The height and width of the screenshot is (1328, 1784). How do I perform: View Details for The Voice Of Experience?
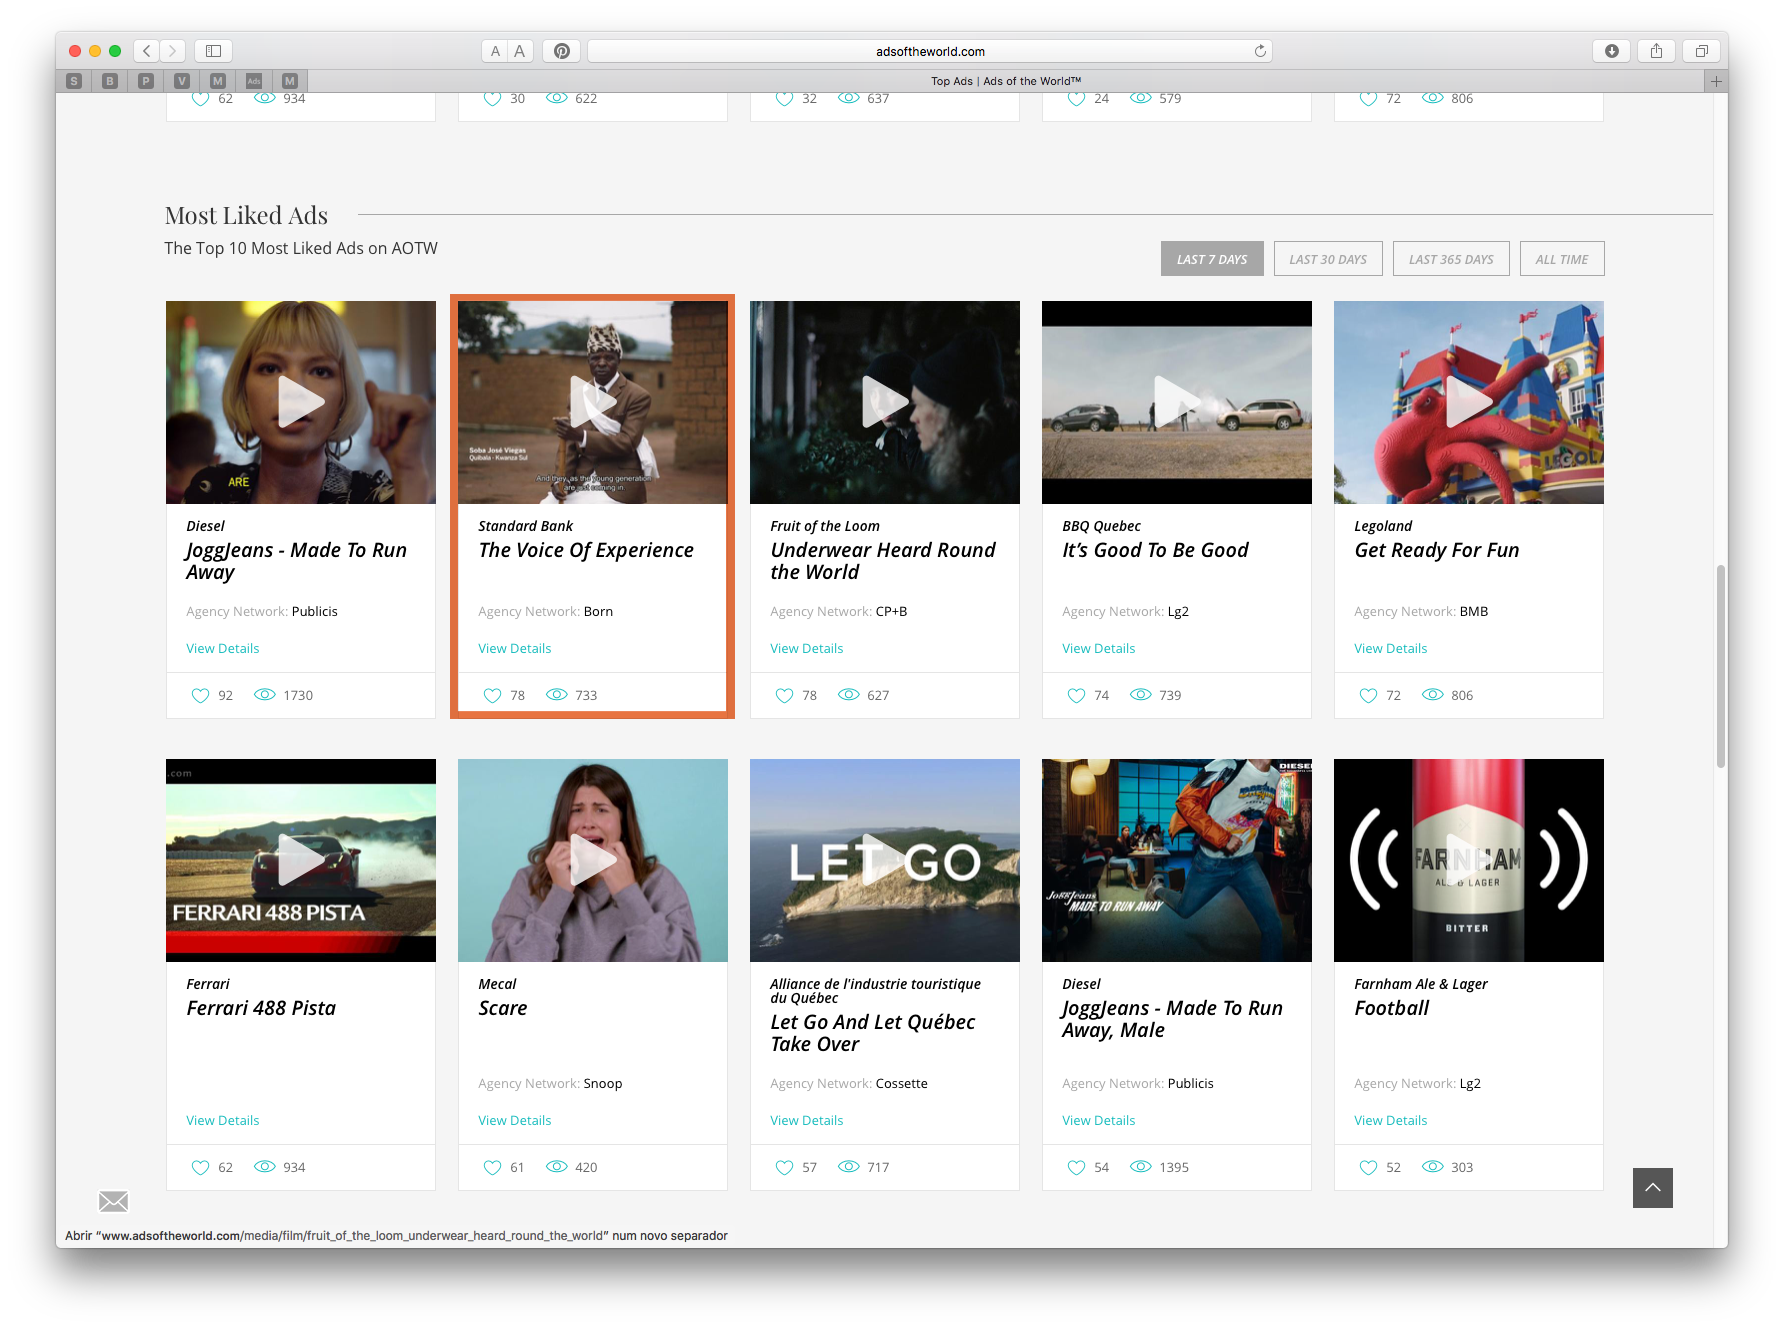[515, 648]
